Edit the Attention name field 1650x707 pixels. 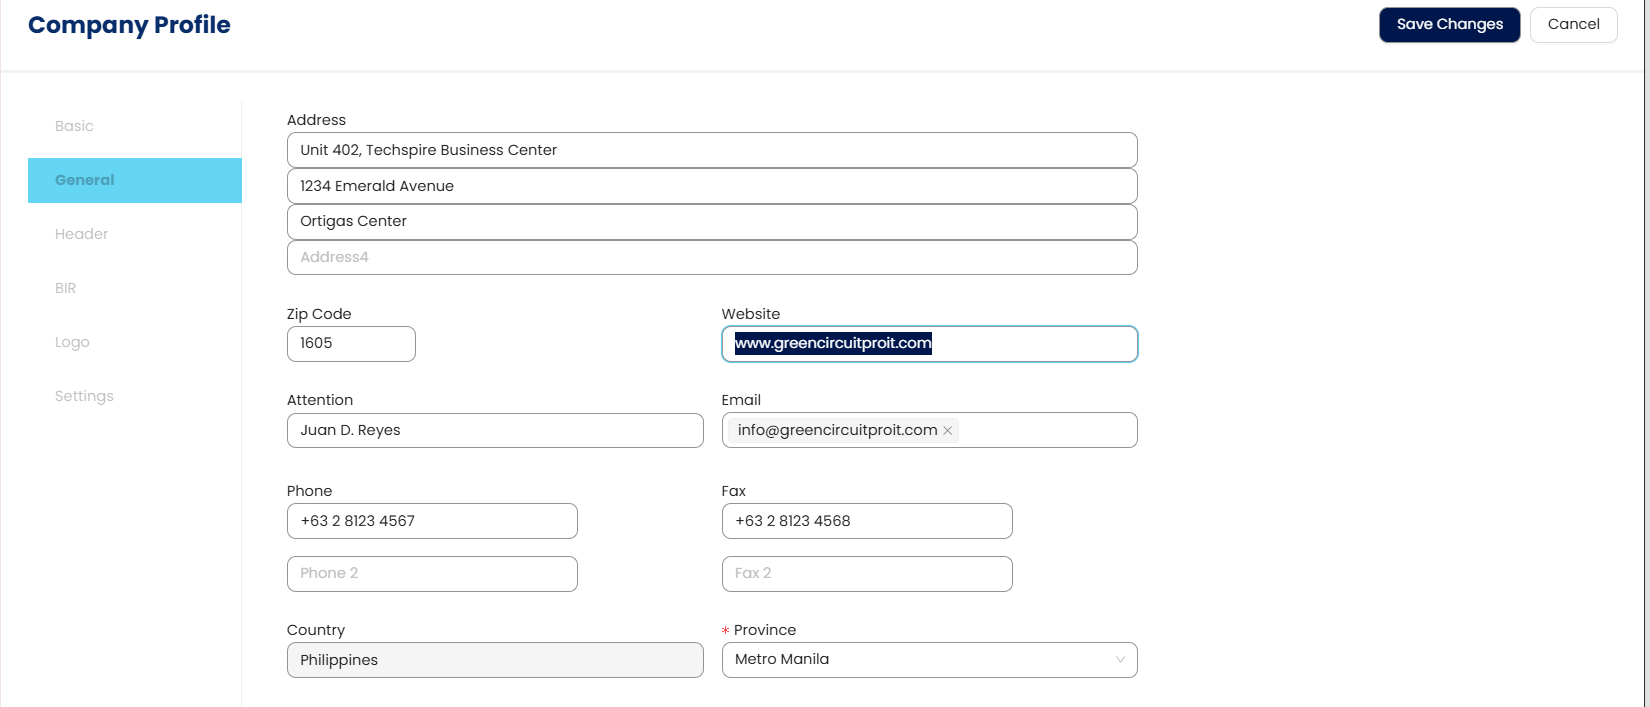pos(495,430)
